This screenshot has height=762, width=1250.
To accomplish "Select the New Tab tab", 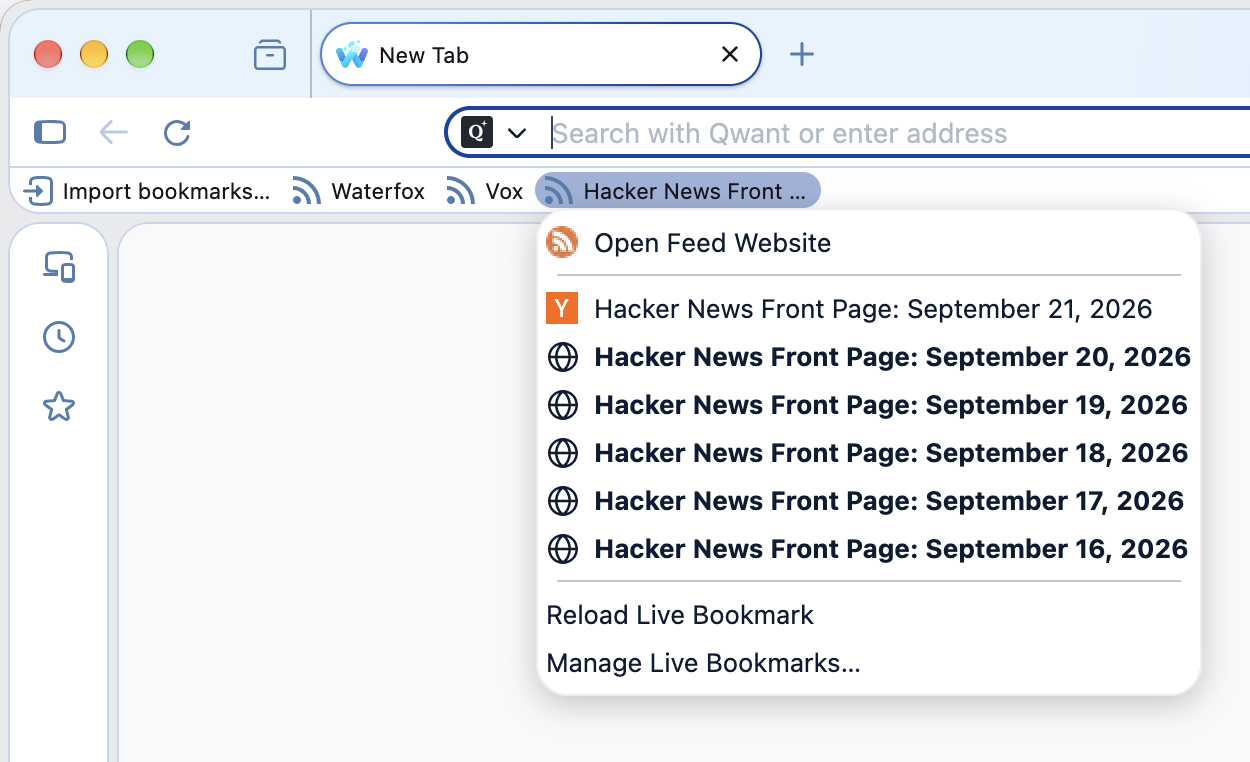I will tap(541, 54).
